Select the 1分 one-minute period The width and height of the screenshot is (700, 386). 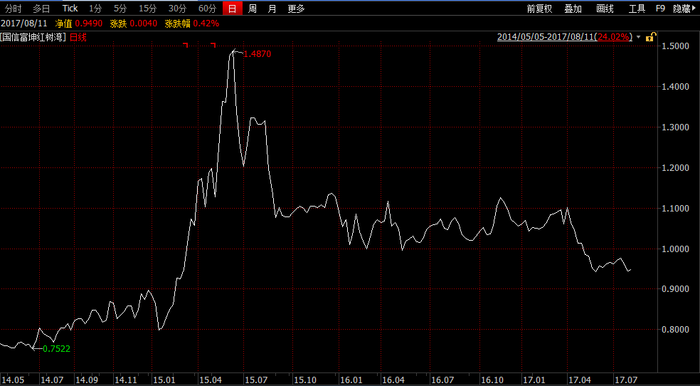point(95,8)
